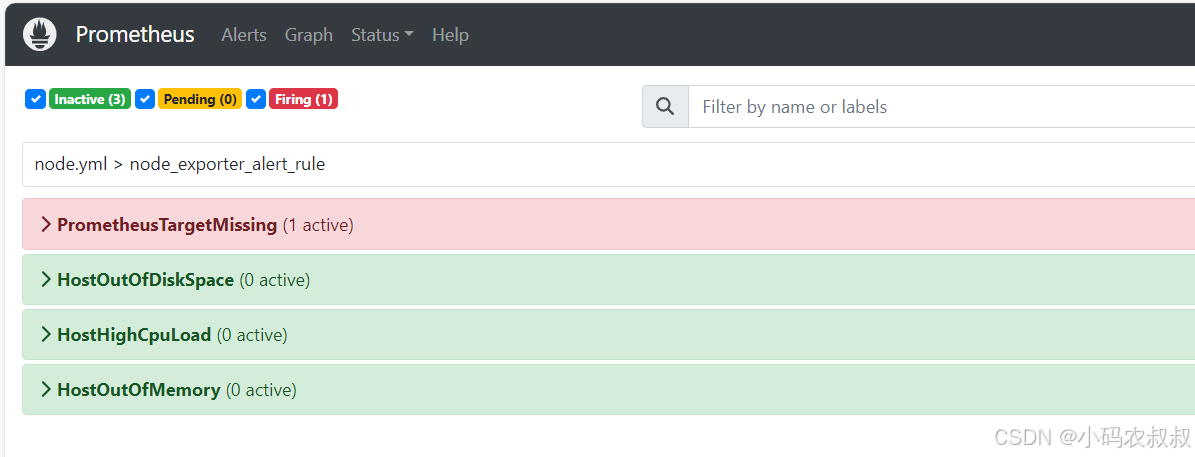Image resolution: width=1195 pixels, height=457 pixels.
Task: Expand the PrometheusTargetMissing alert rule
Action: 609,225
